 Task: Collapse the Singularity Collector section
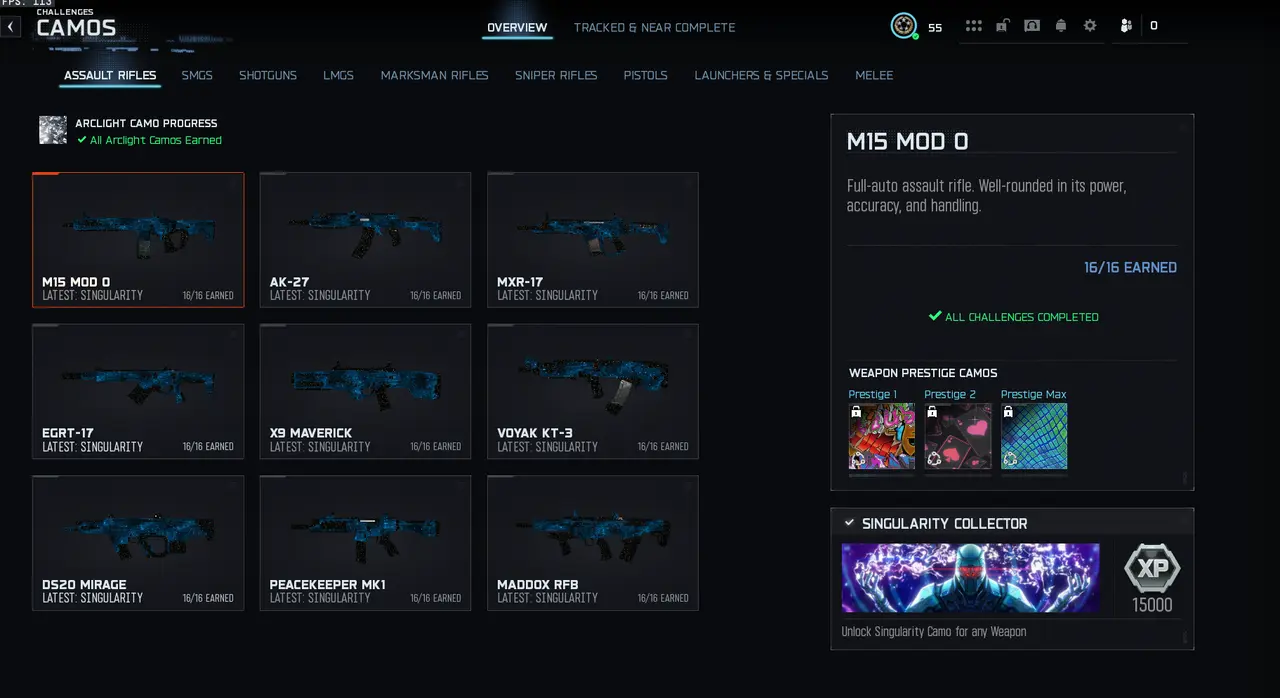point(849,523)
